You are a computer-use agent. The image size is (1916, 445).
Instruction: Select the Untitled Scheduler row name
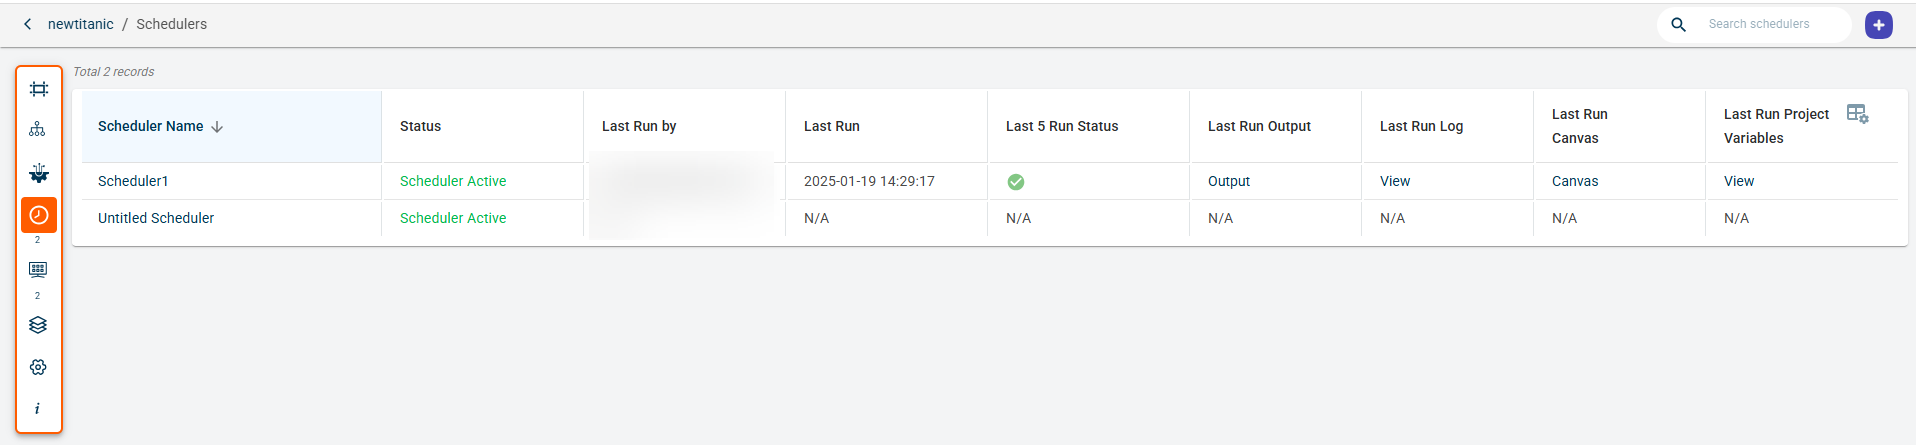(x=156, y=218)
